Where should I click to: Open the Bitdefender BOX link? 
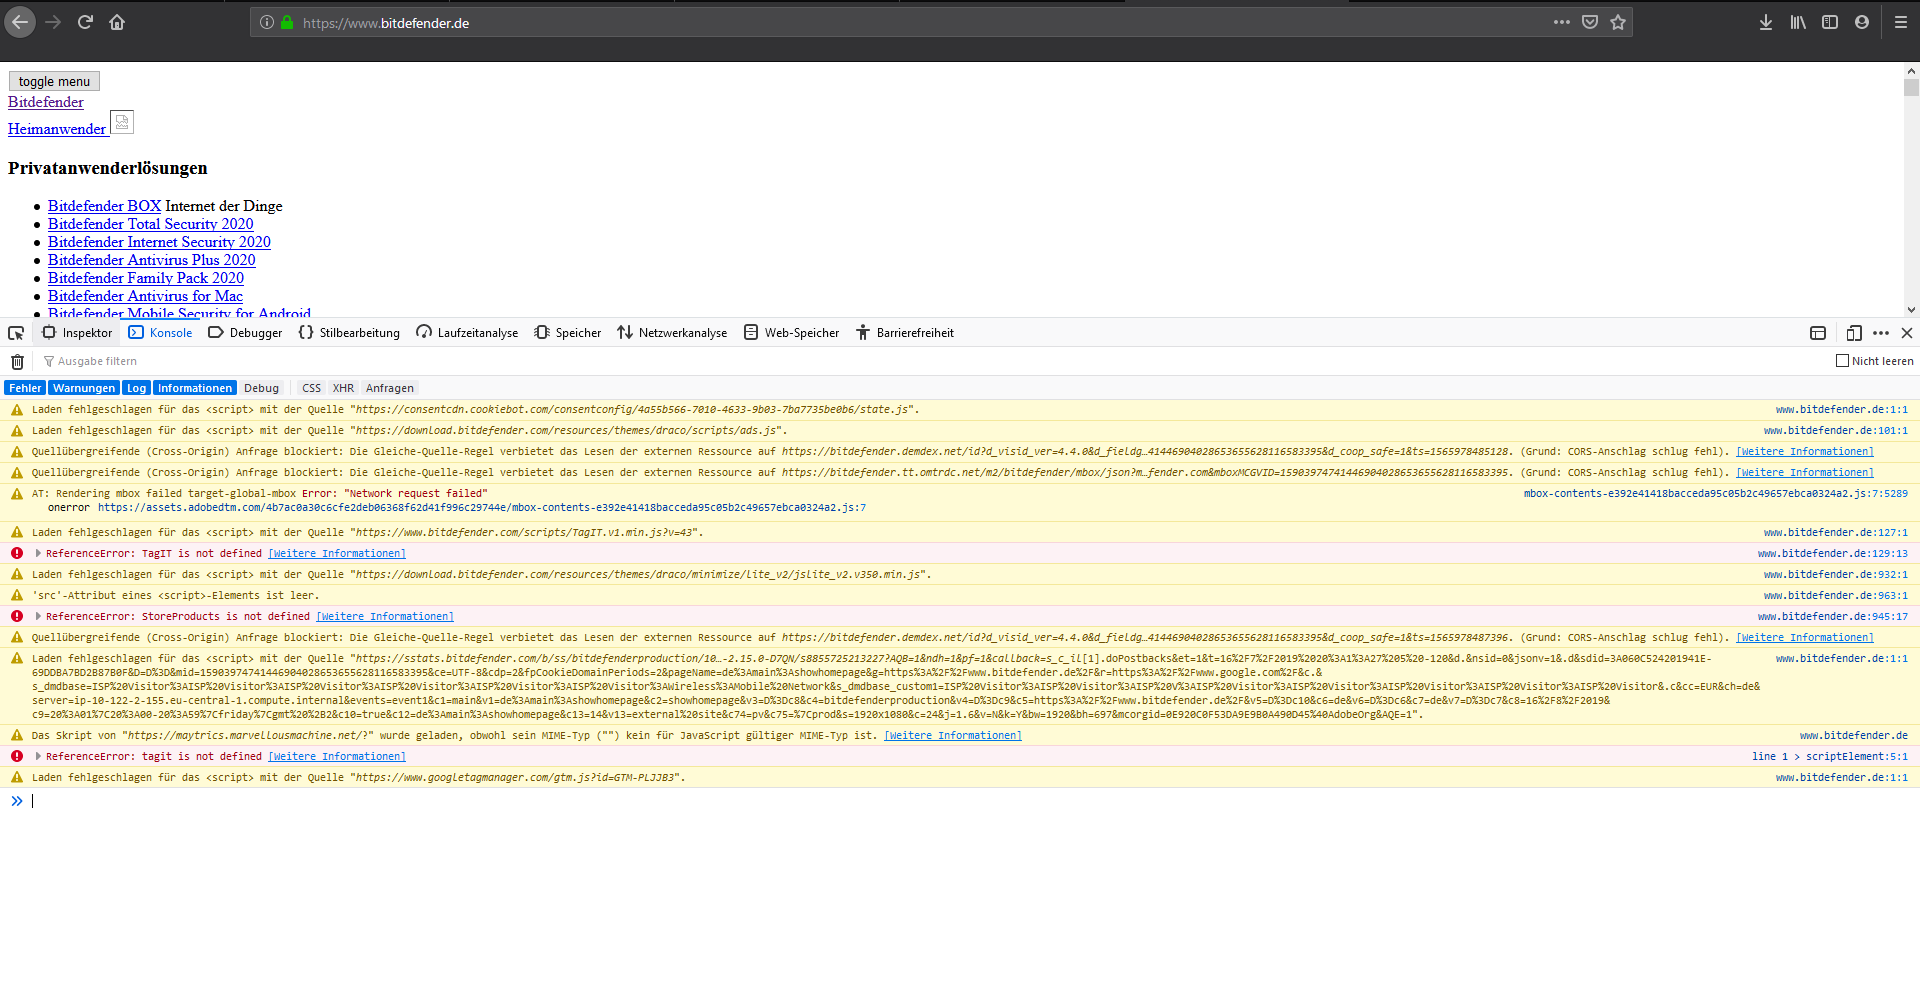click(104, 206)
